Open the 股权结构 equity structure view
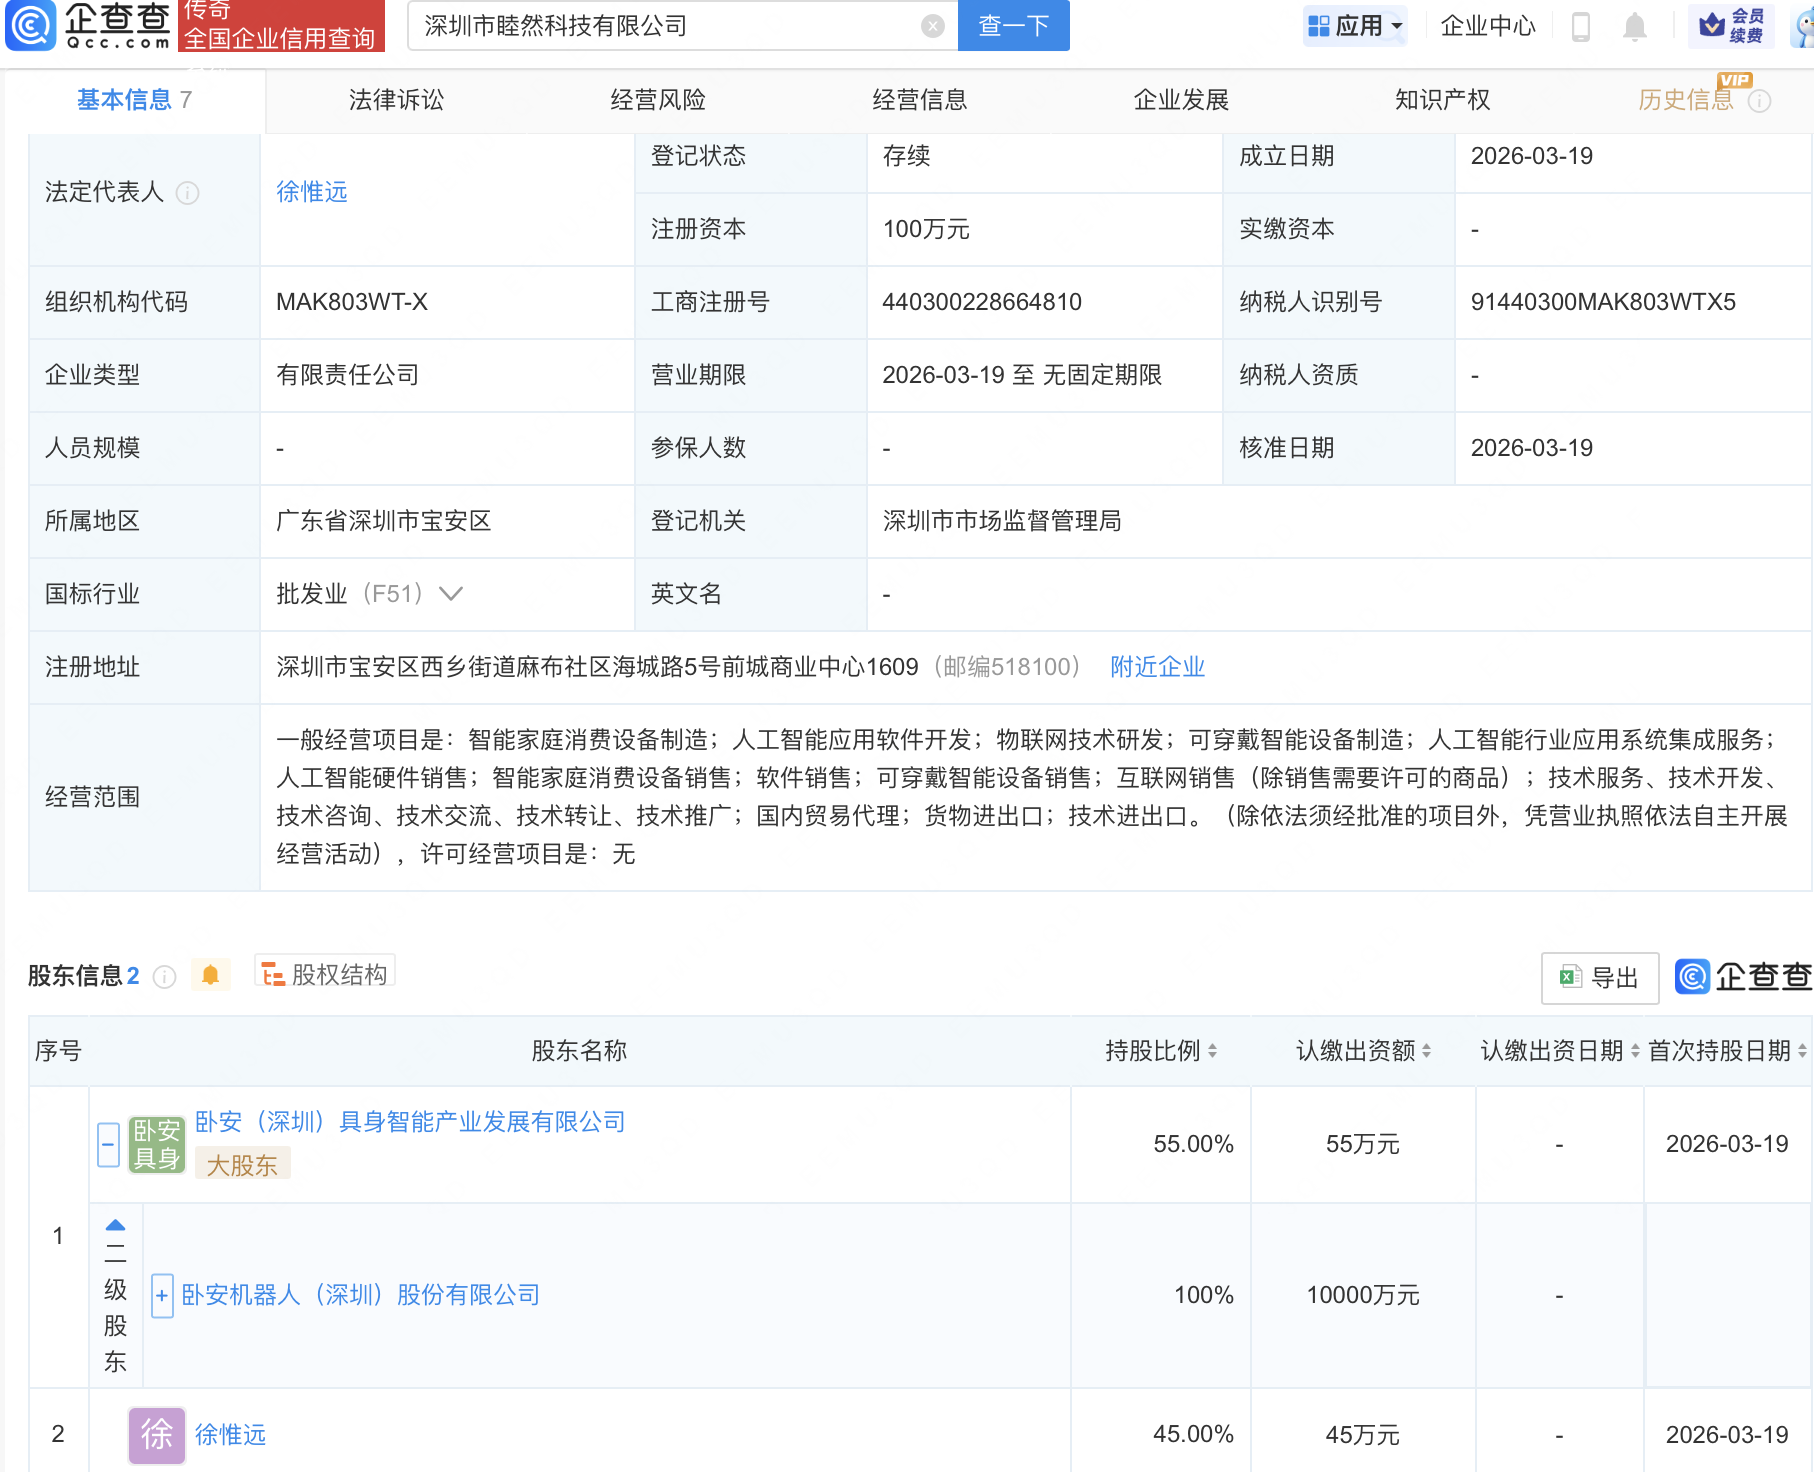 tap(324, 975)
